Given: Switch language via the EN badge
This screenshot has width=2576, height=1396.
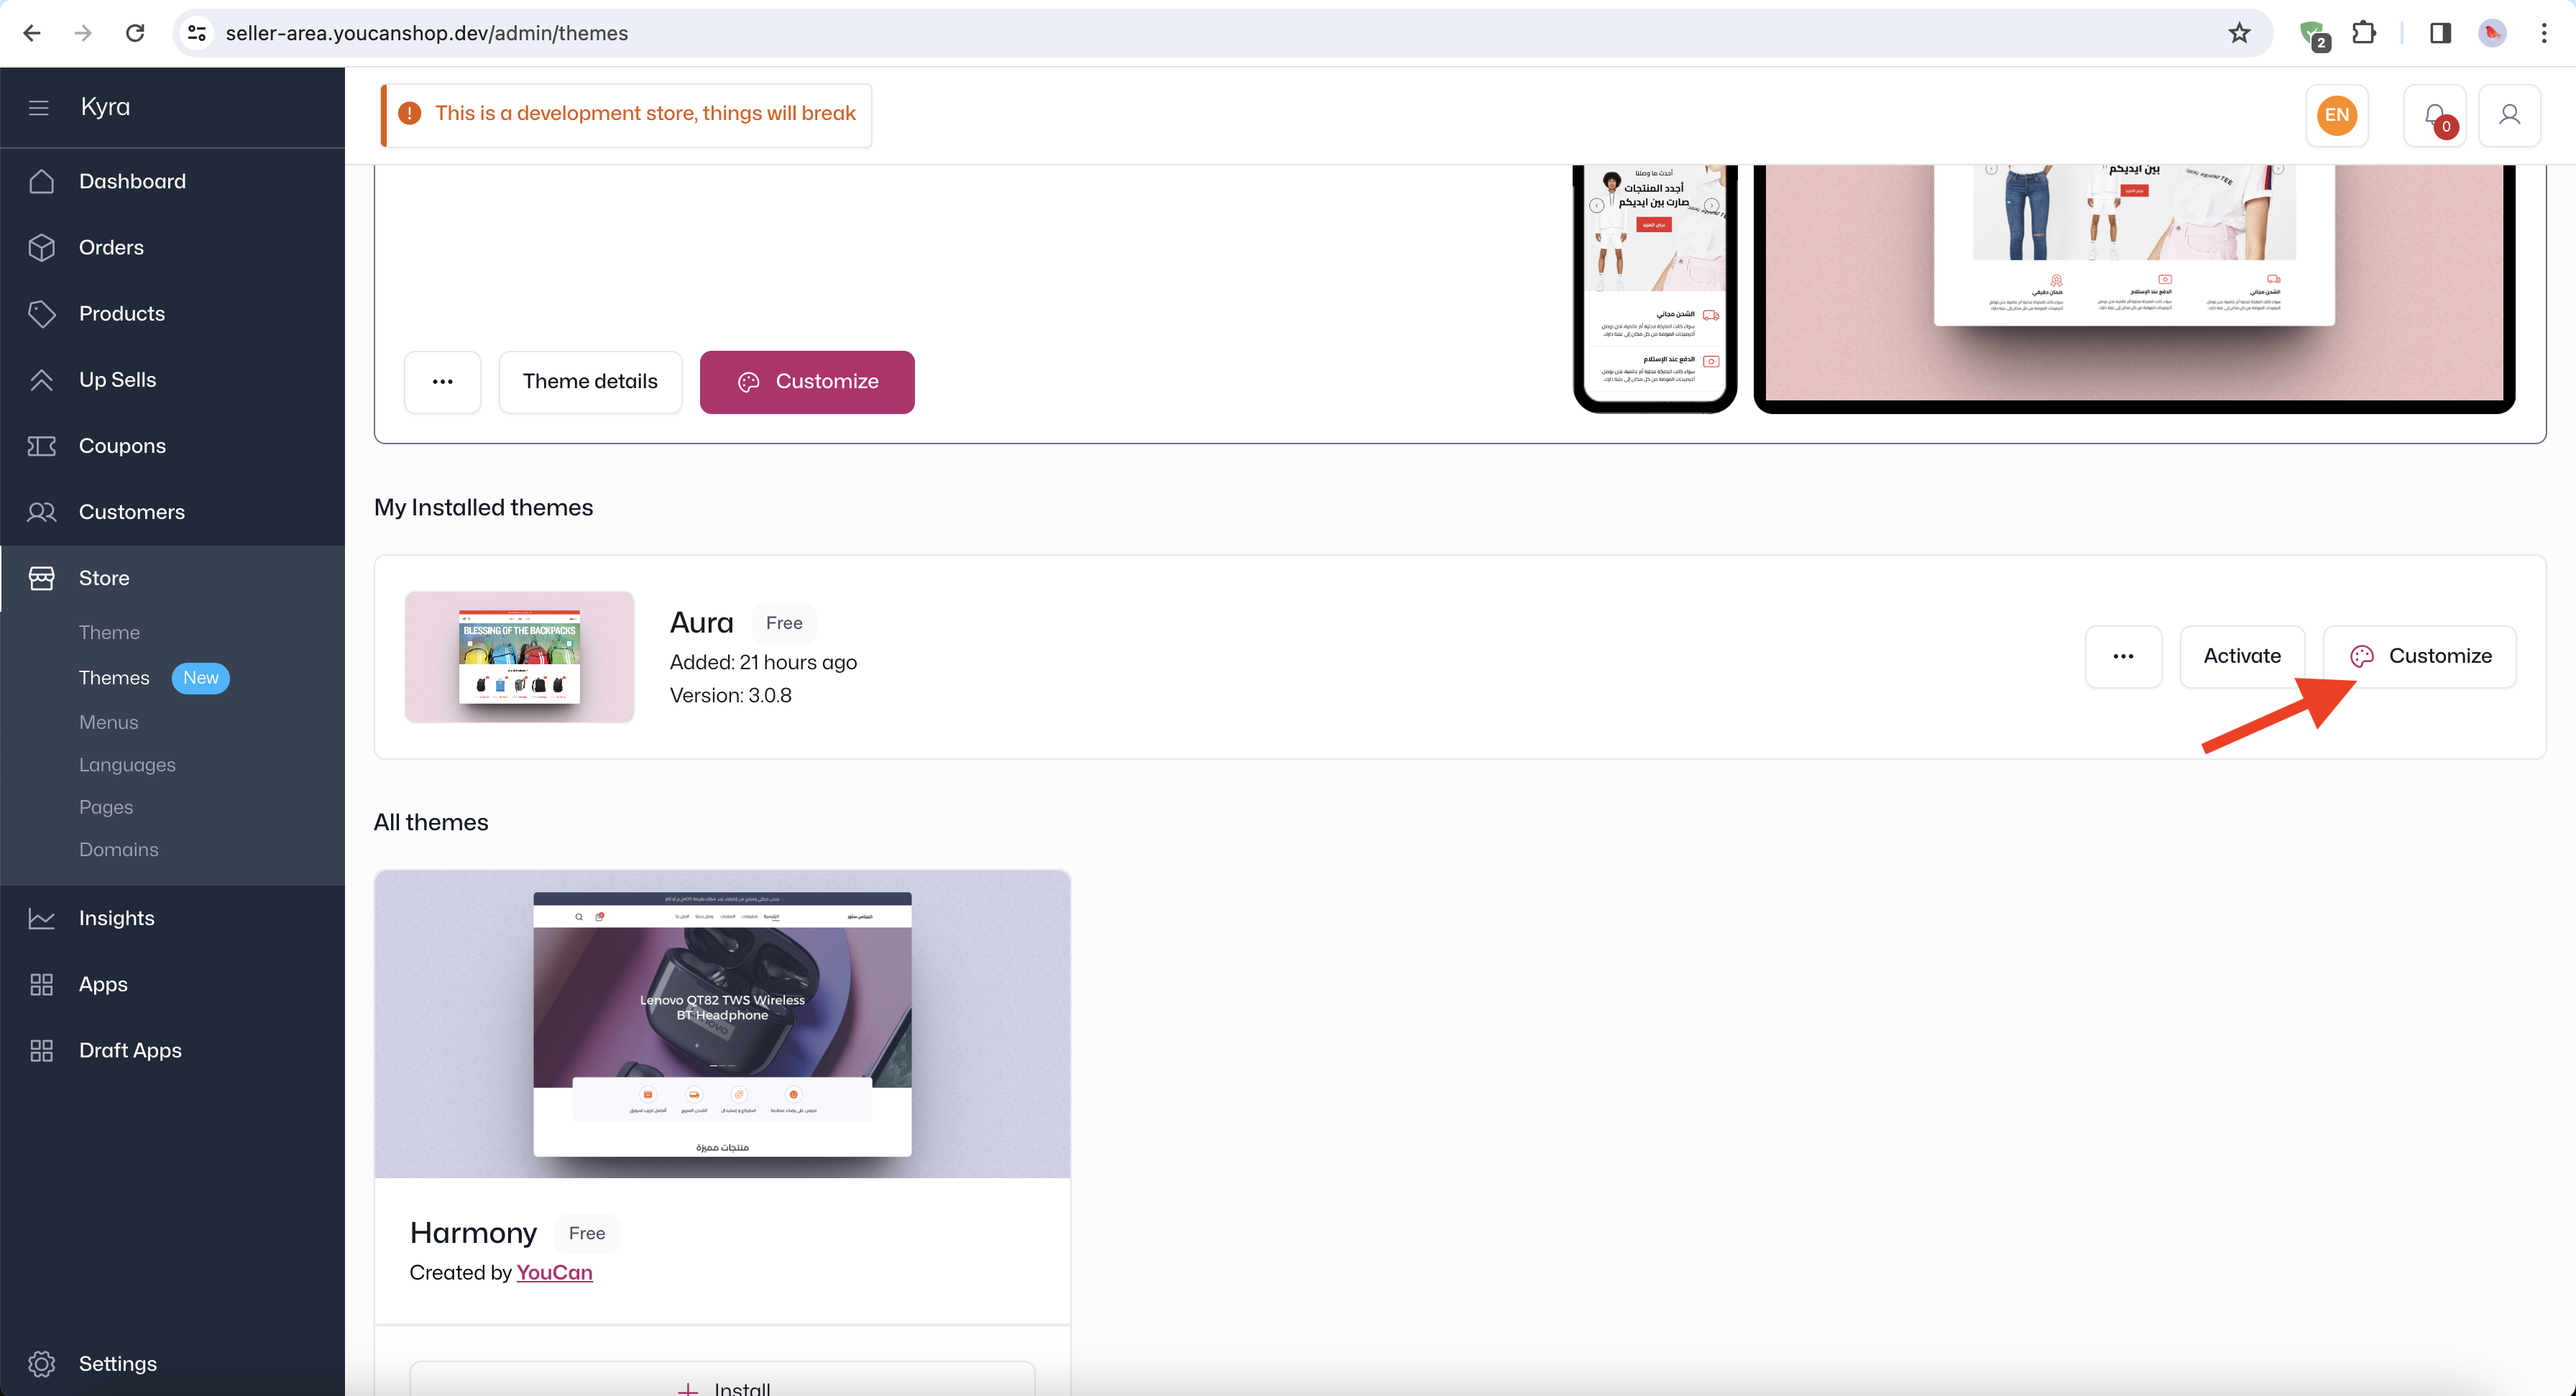Looking at the screenshot, I should coord(2337,115).
